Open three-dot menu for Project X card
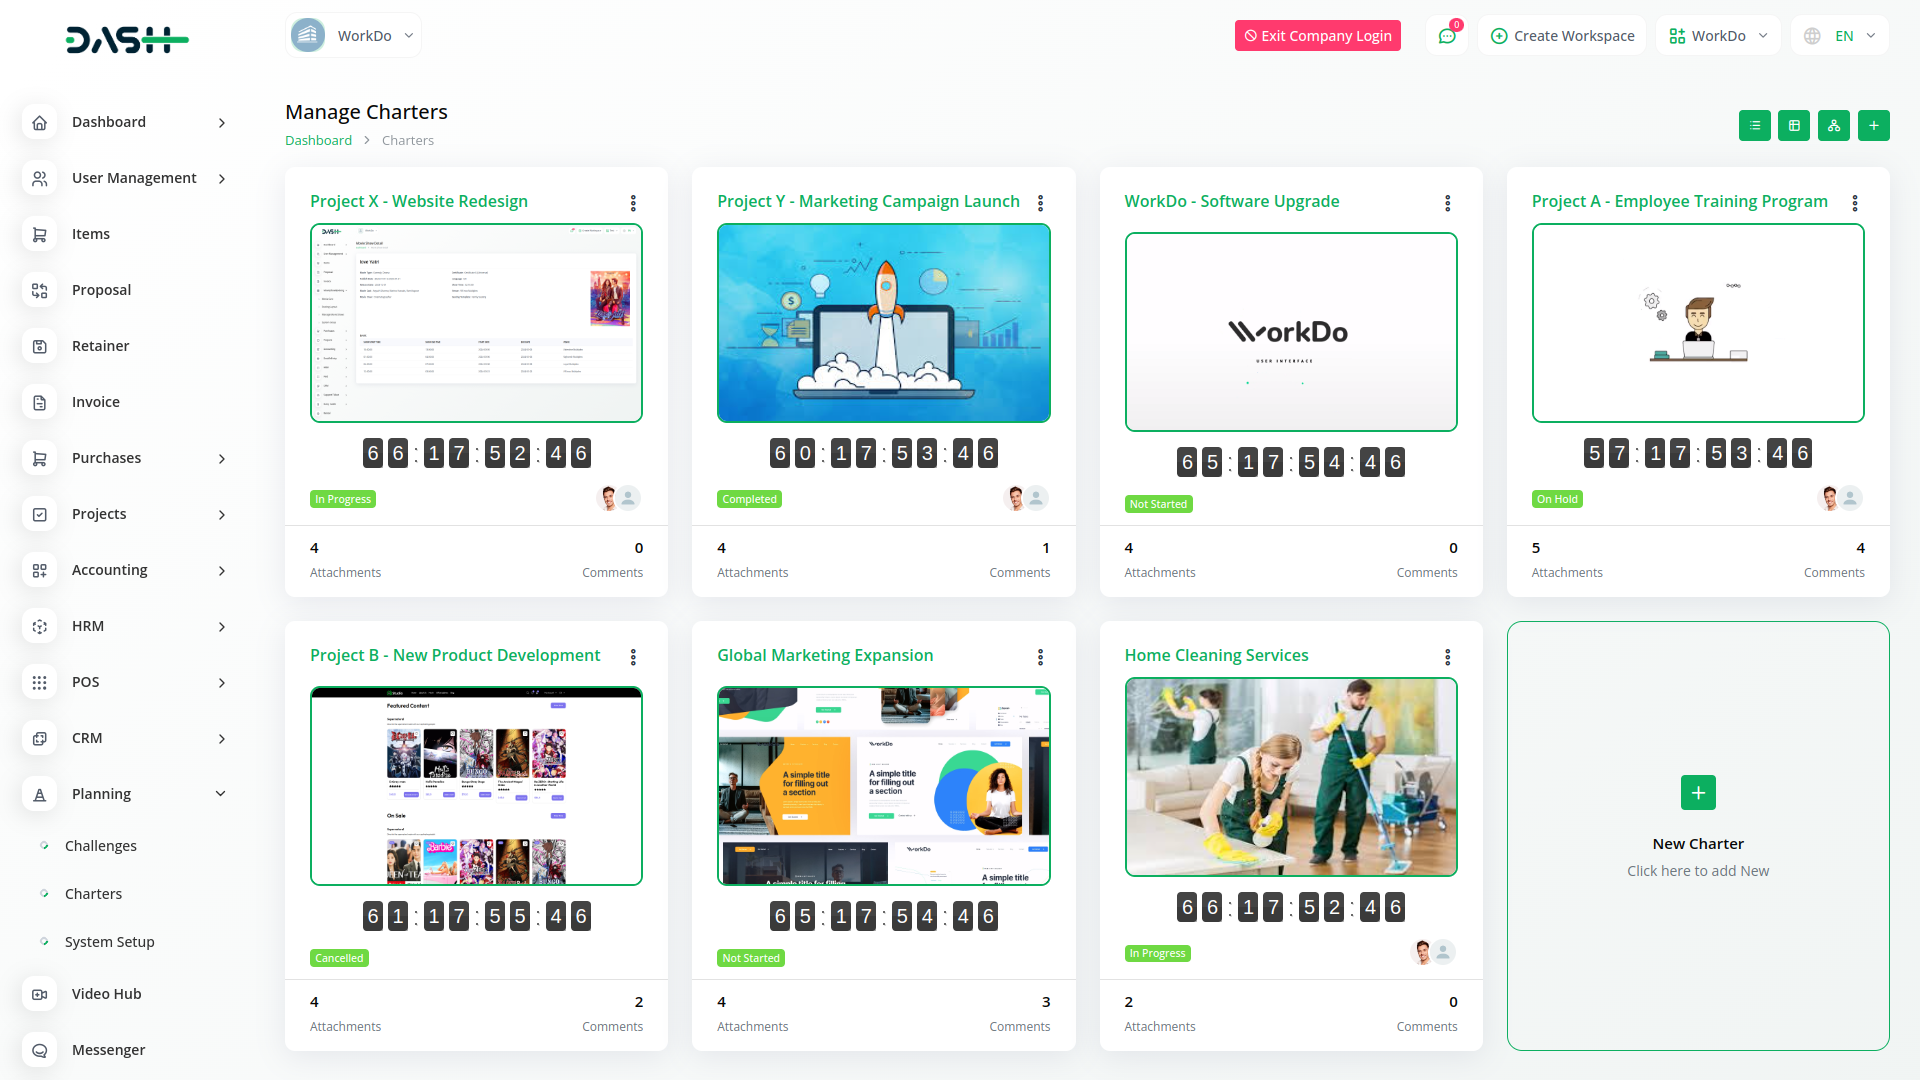The width and height of the screenshot is (1920, 1080). tap(633, 203)
